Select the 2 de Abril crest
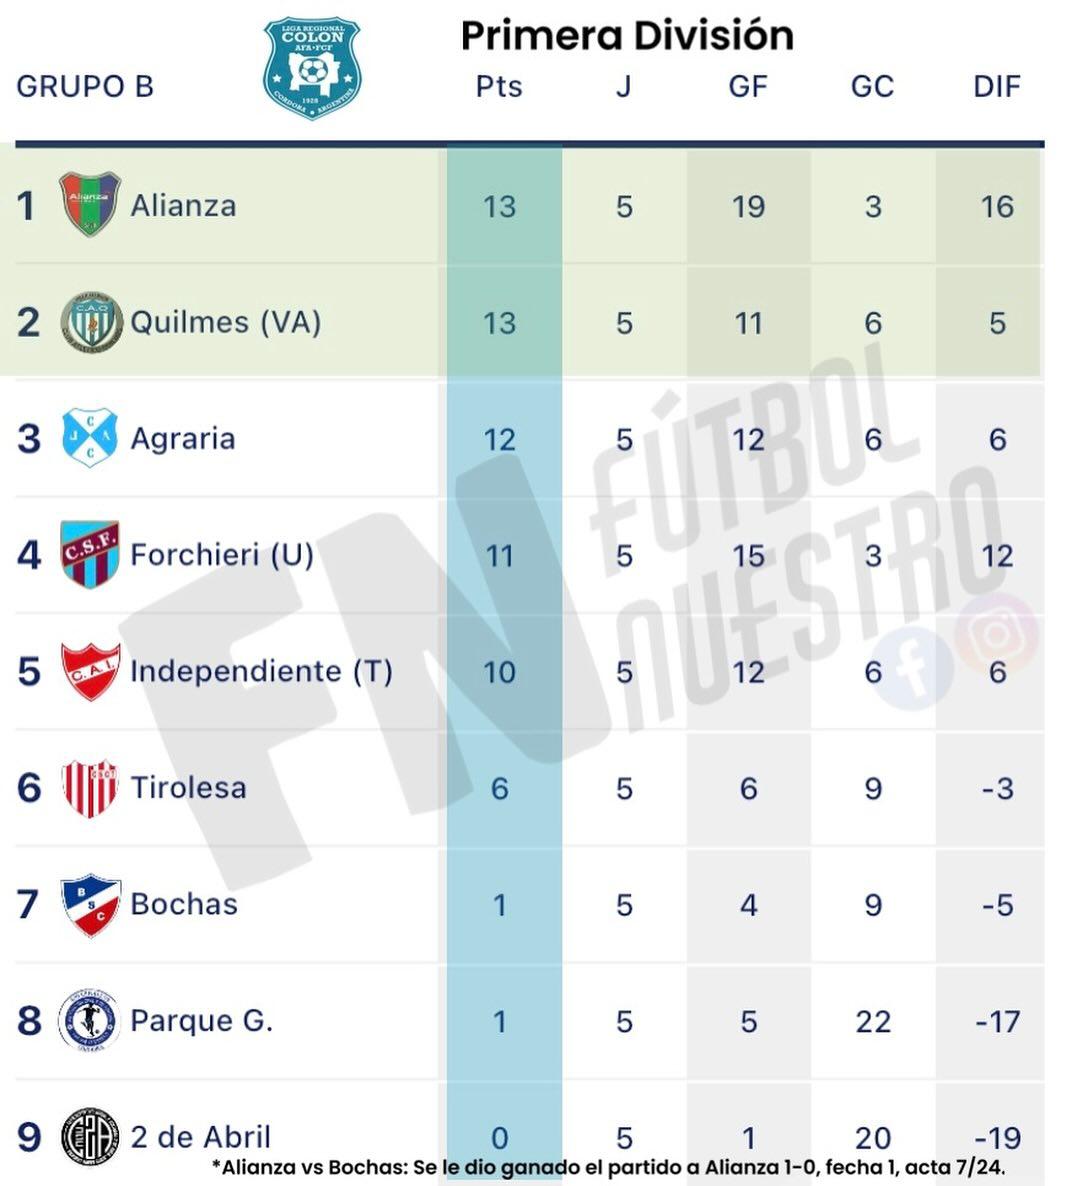 [x=90, y=1137]
